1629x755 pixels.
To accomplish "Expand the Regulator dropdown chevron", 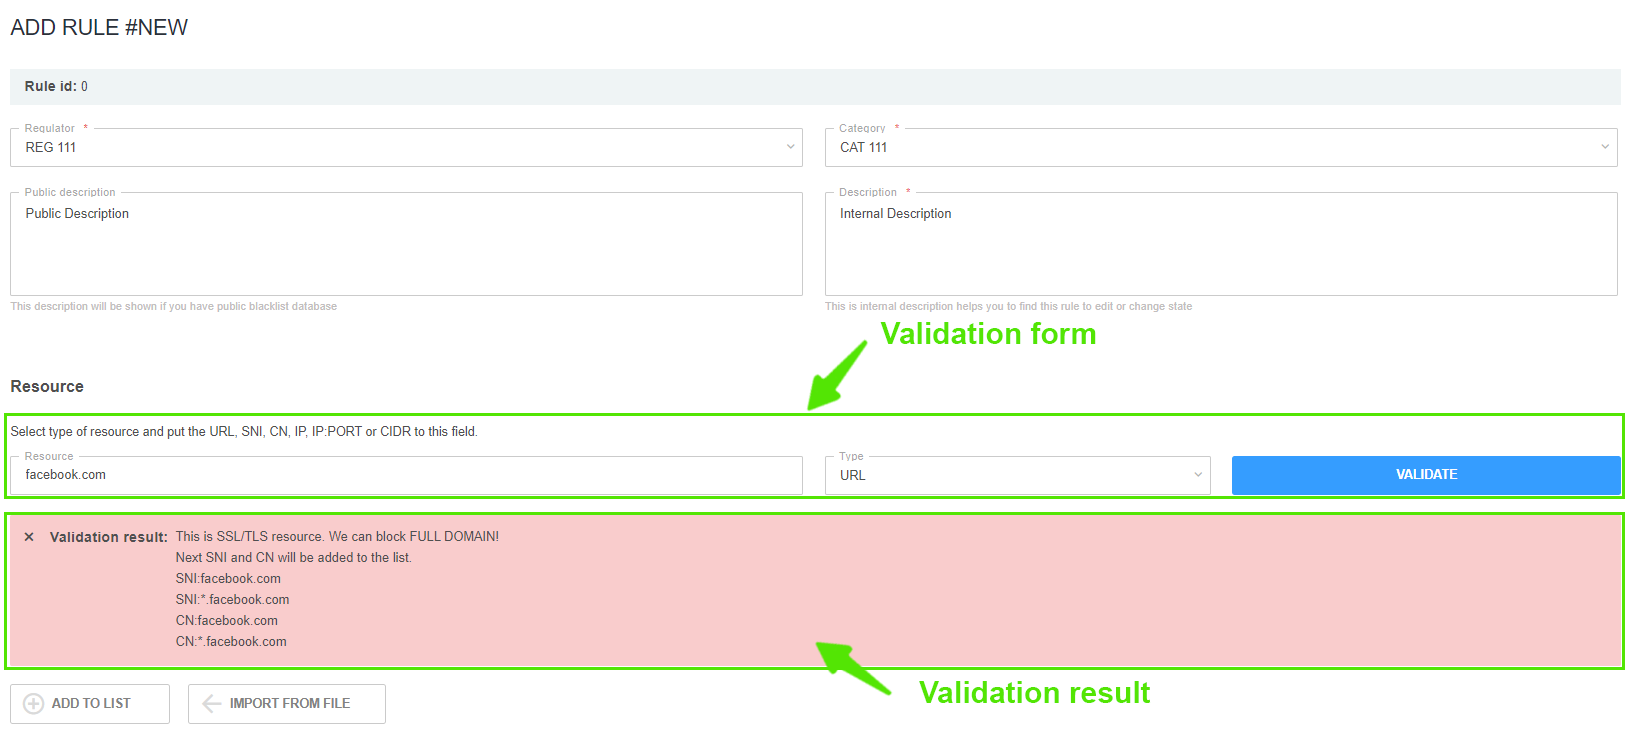I will tap(790, 147).
